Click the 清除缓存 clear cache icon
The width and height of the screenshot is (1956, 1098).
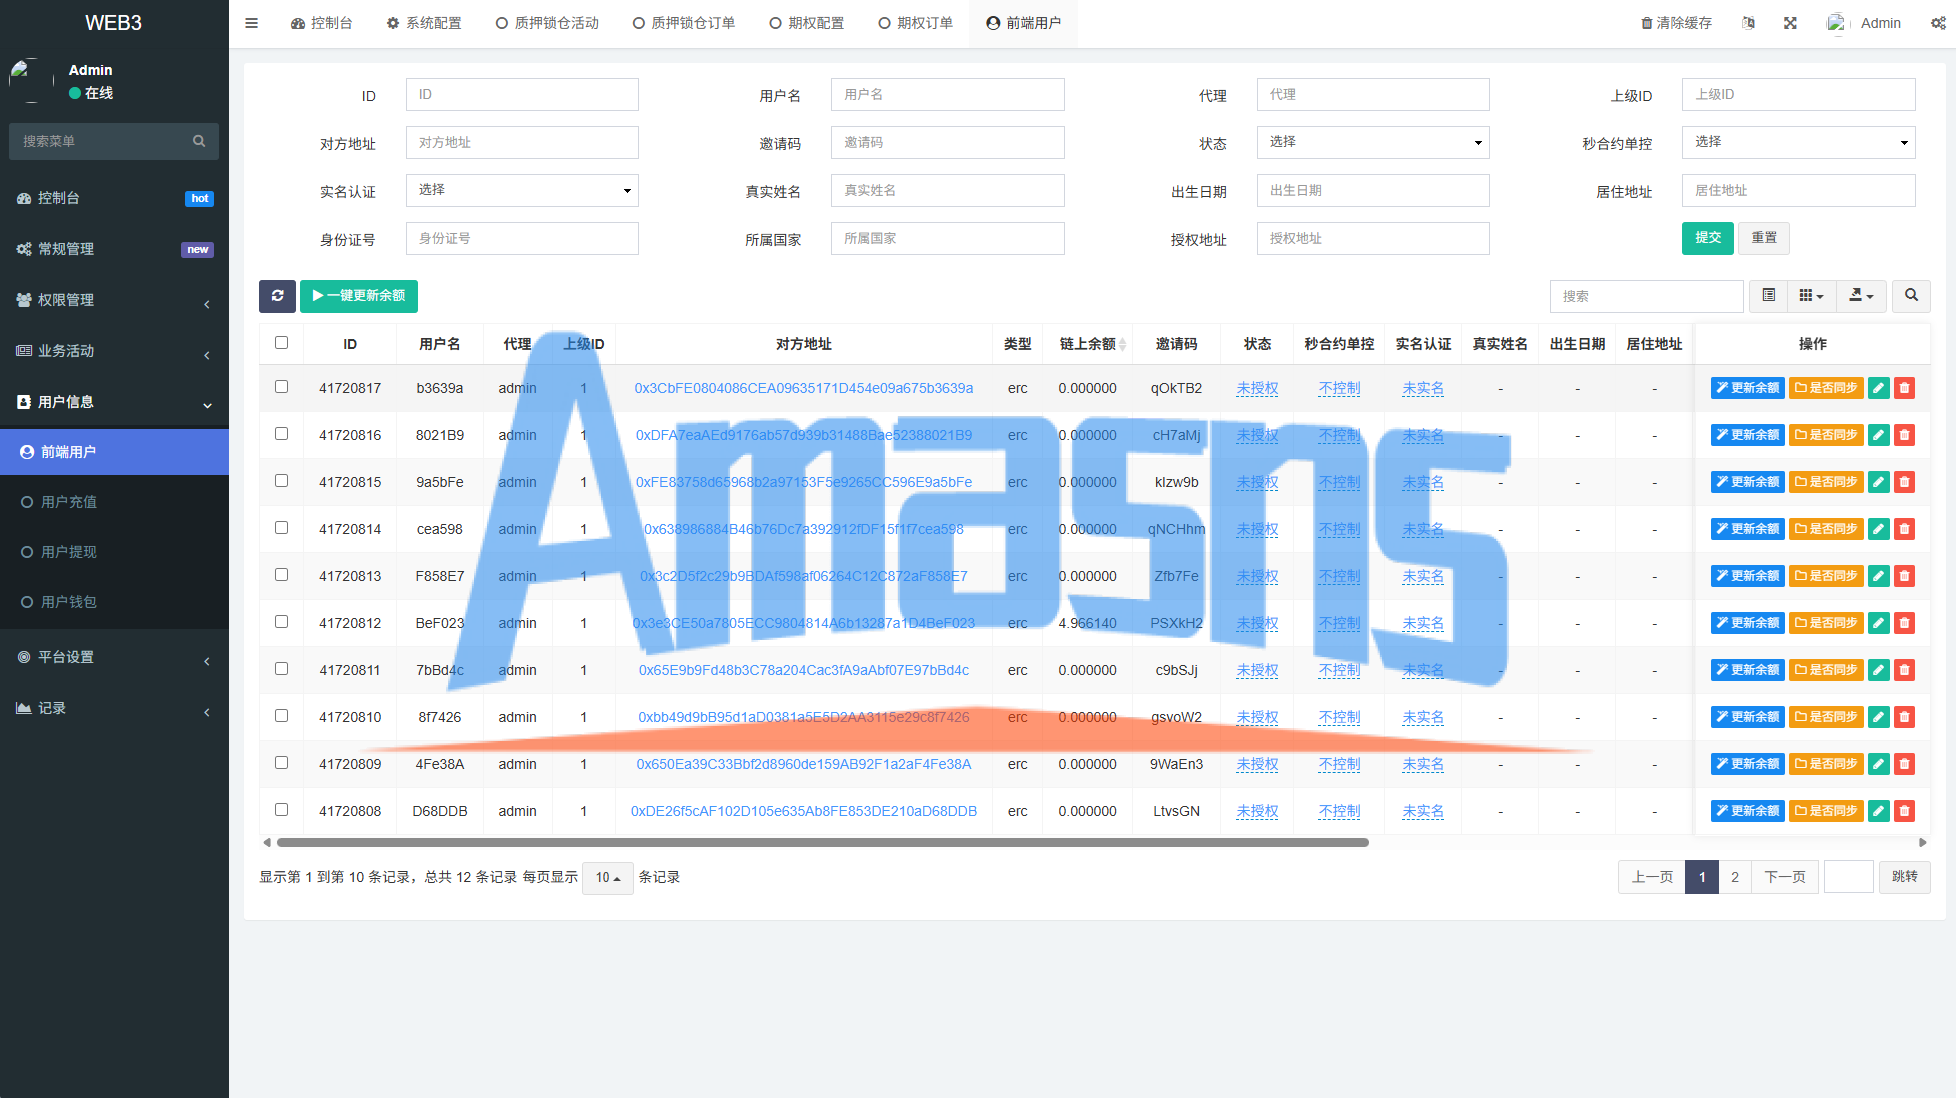coord(1646,23)
